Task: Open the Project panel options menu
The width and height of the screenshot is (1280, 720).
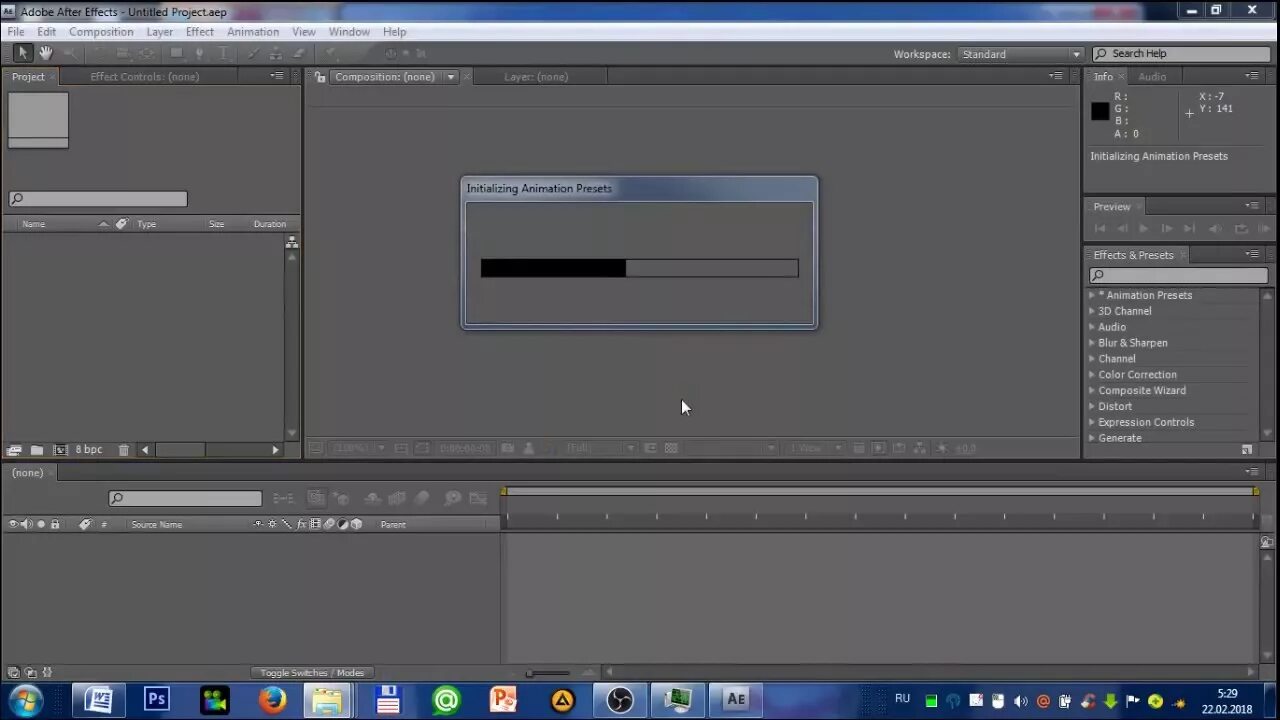Action: coord(276,76)
